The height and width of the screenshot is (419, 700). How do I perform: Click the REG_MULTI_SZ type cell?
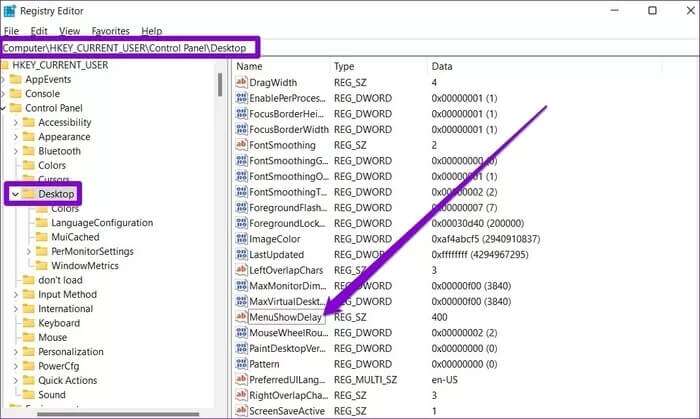pyautogui.click(x=365, y=380)
